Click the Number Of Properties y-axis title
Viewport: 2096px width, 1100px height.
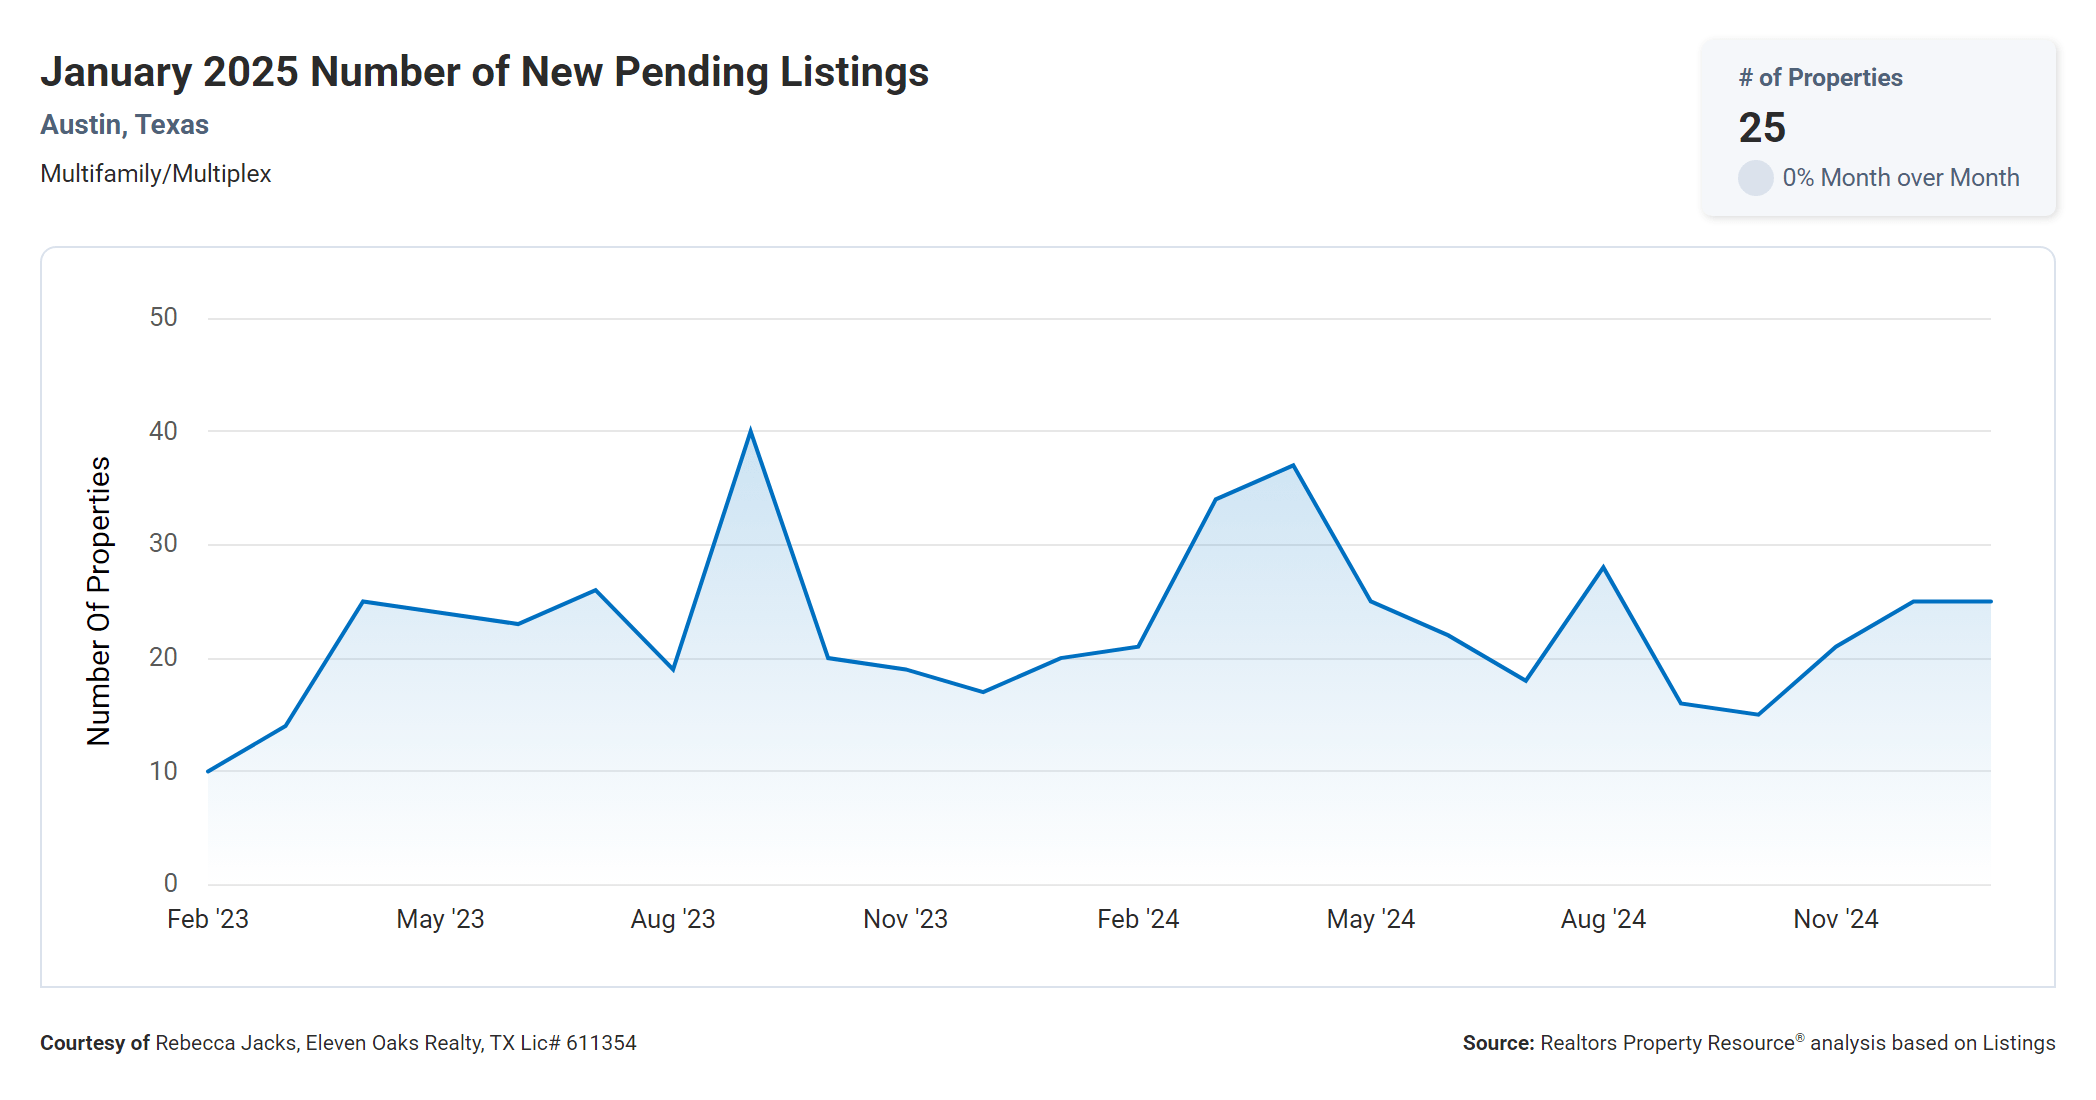click(98, 601)
